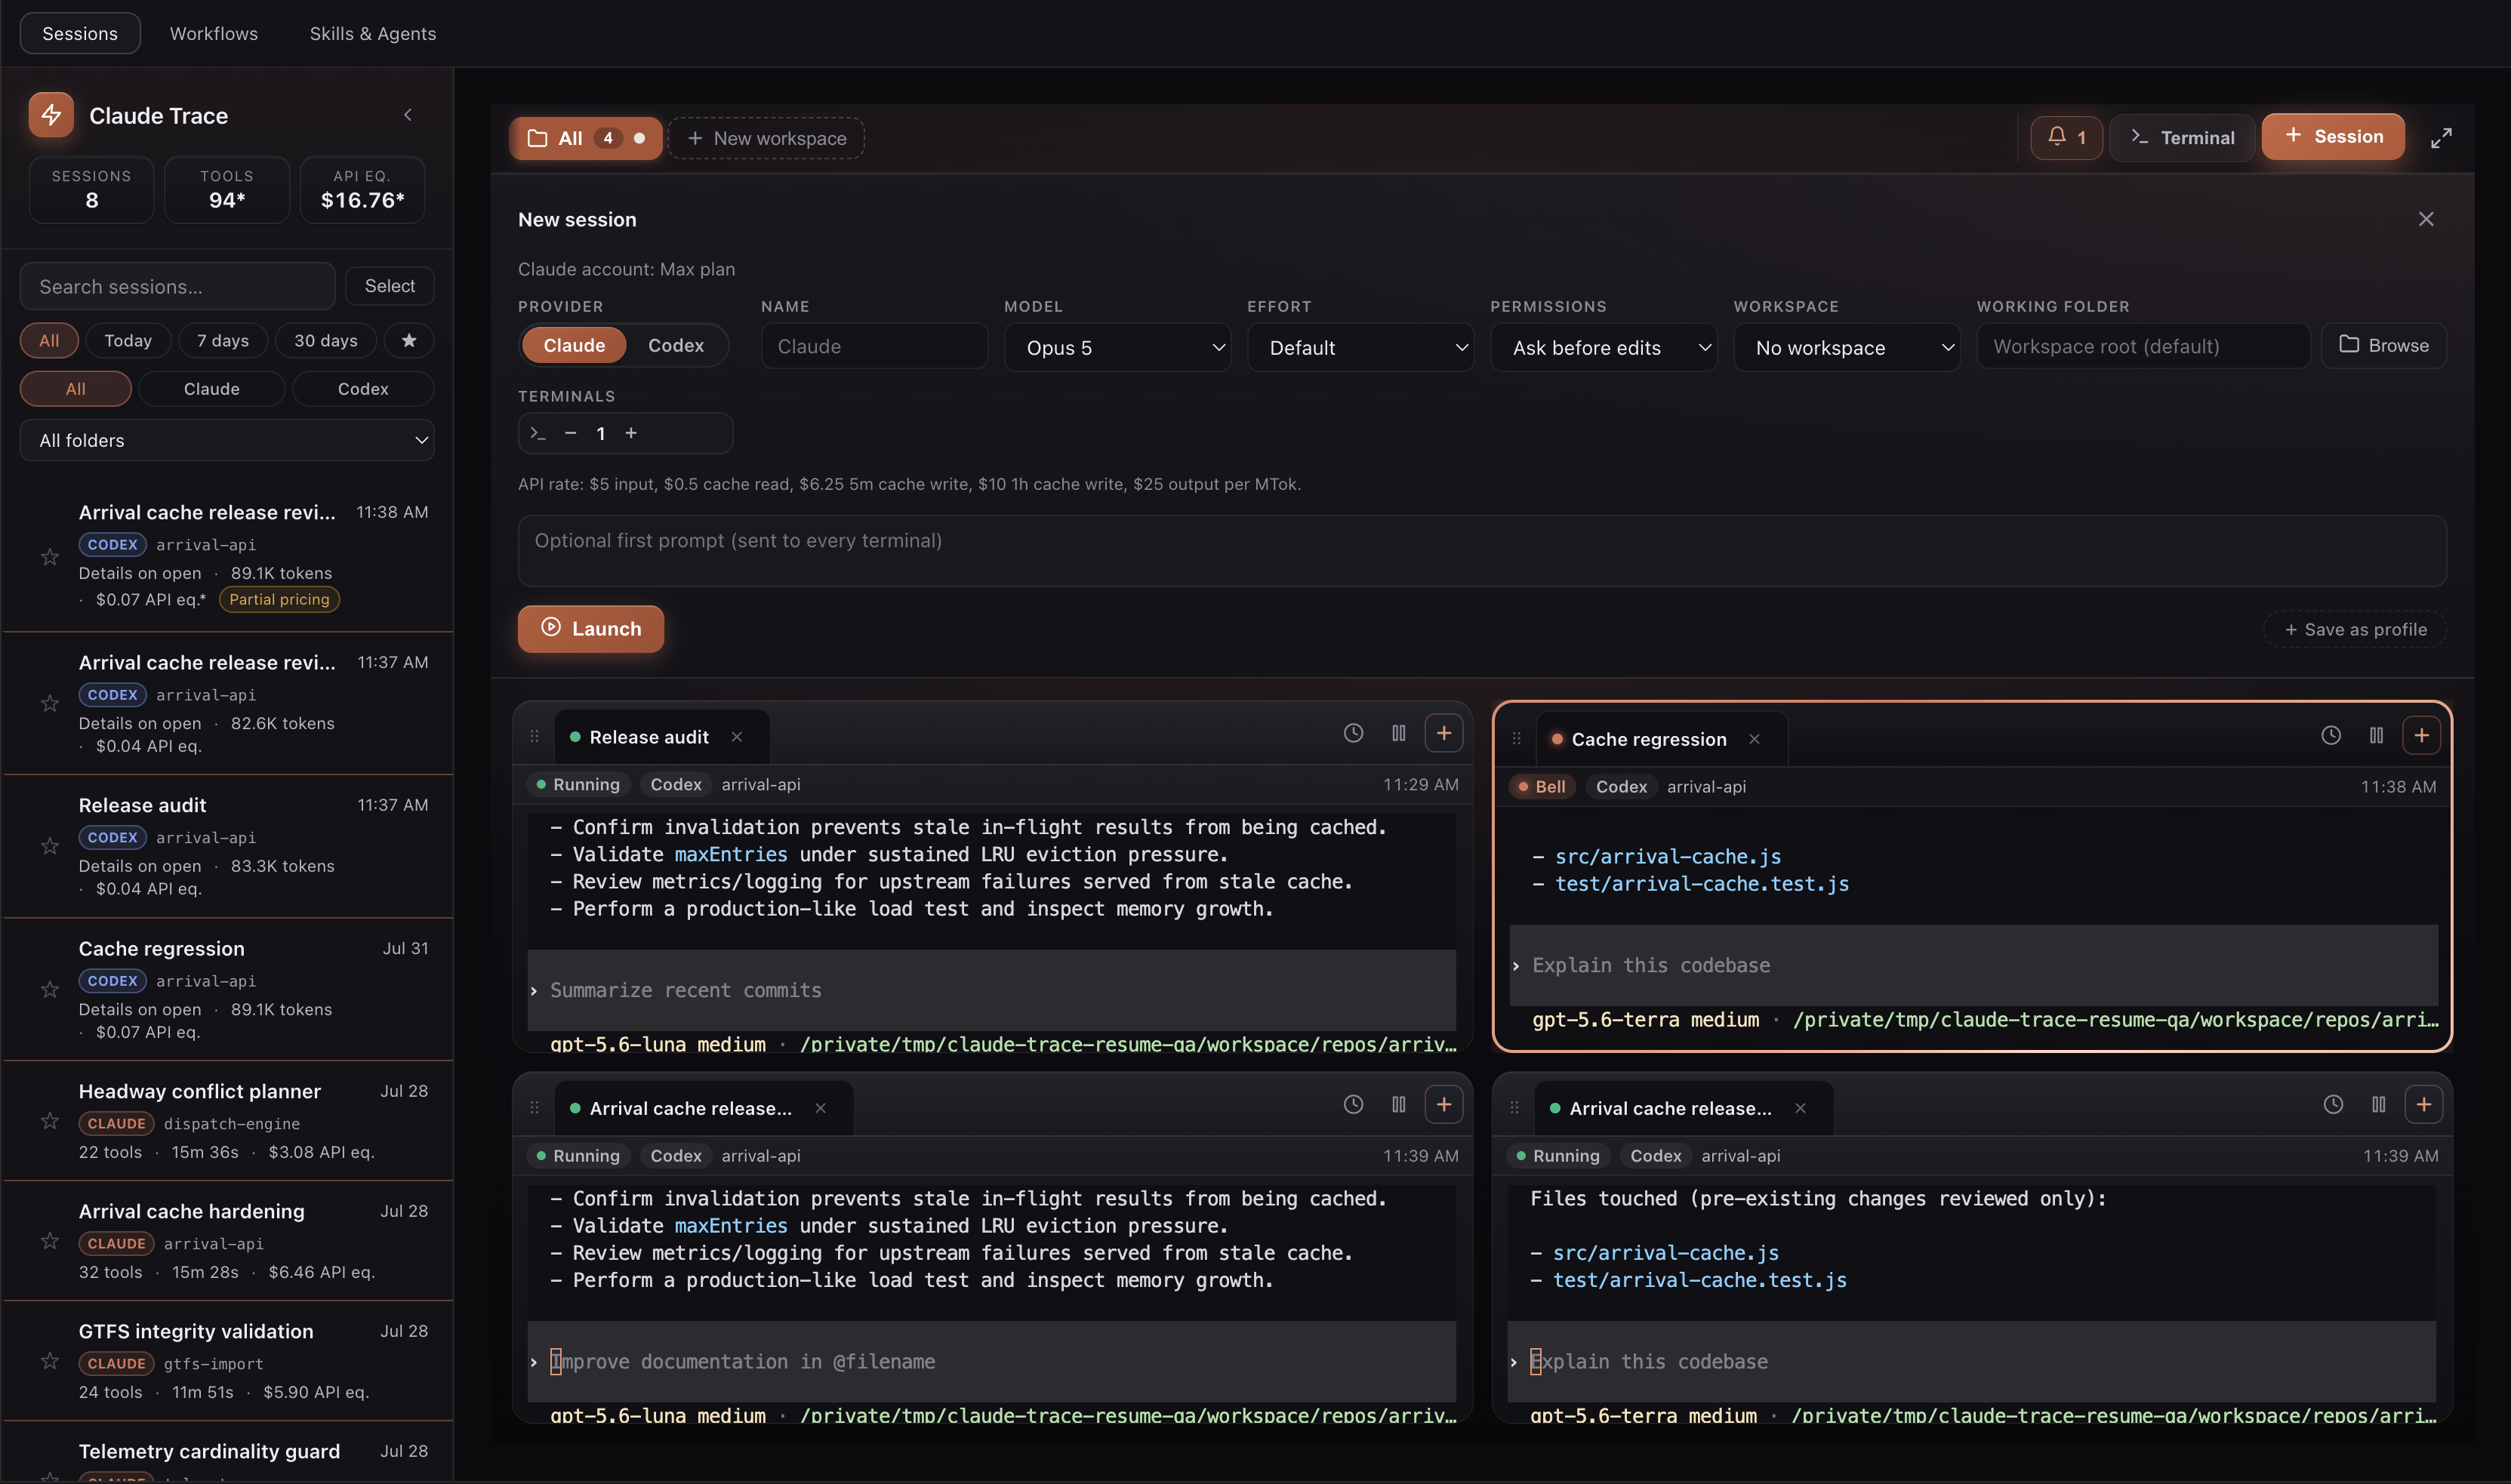Save settings as profile
The height and width of the screenshot is (1484, 2511).
point(2355,629)
